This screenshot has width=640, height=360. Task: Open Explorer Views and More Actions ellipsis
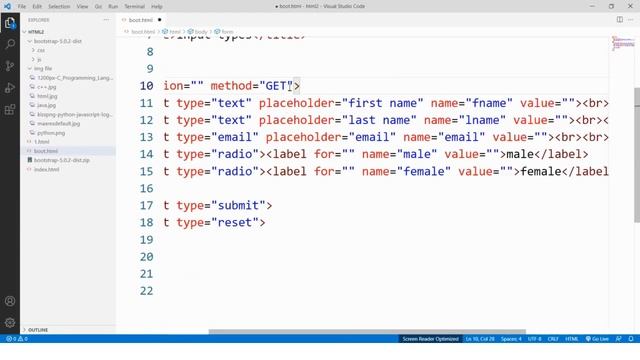click(106, 20)
